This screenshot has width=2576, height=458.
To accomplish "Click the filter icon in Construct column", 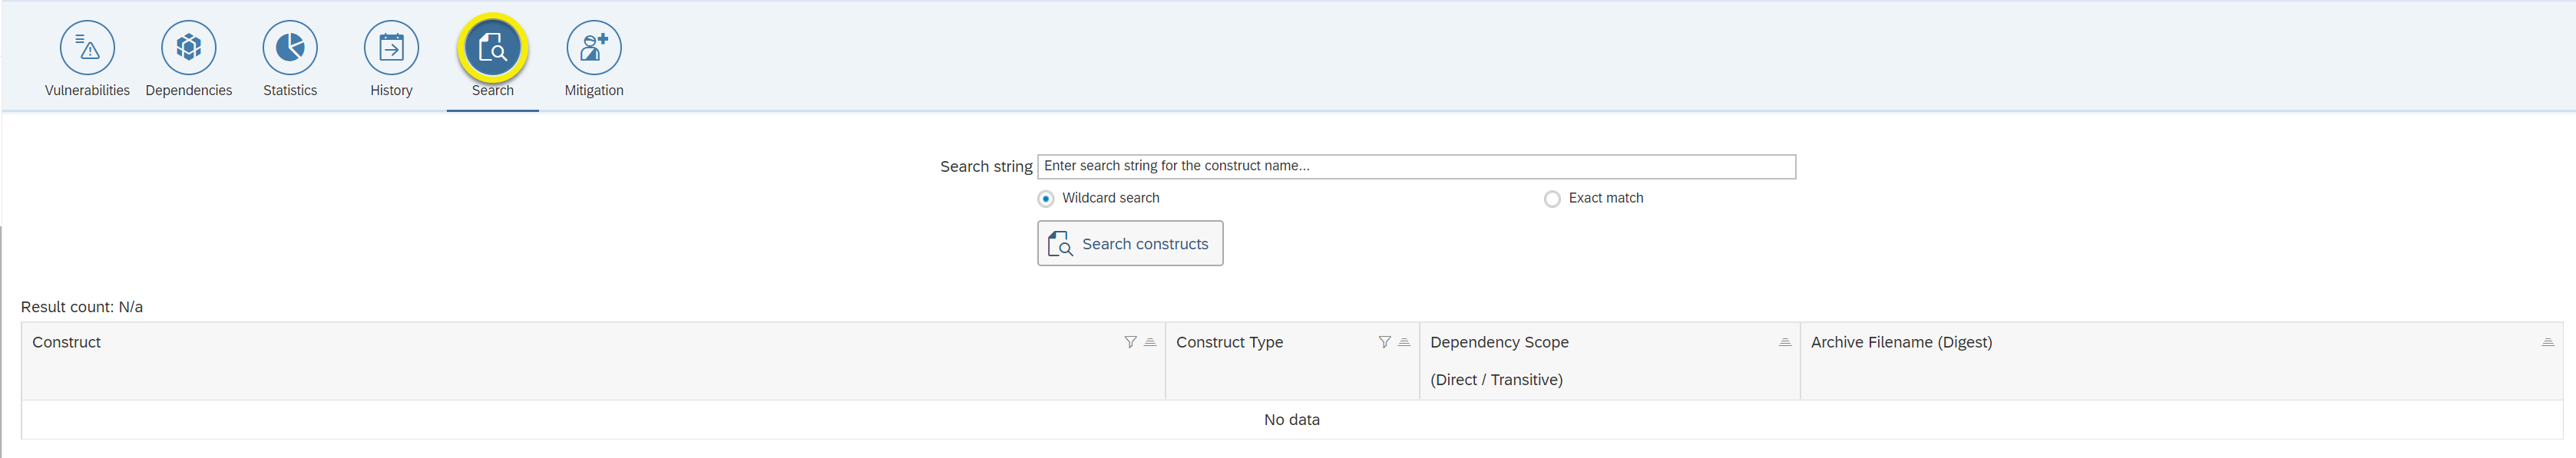I will coord(1130,342).
